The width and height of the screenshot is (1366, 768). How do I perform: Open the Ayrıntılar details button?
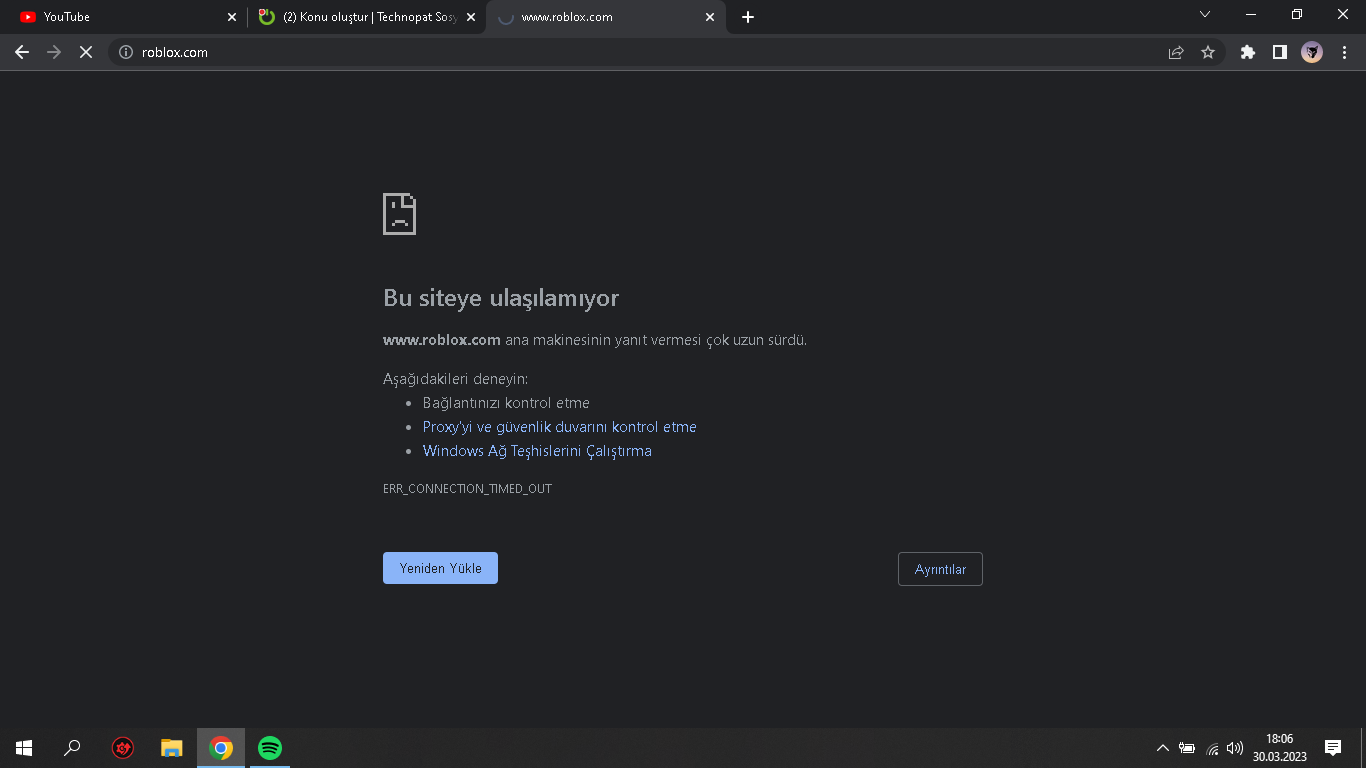coord(940,569)
